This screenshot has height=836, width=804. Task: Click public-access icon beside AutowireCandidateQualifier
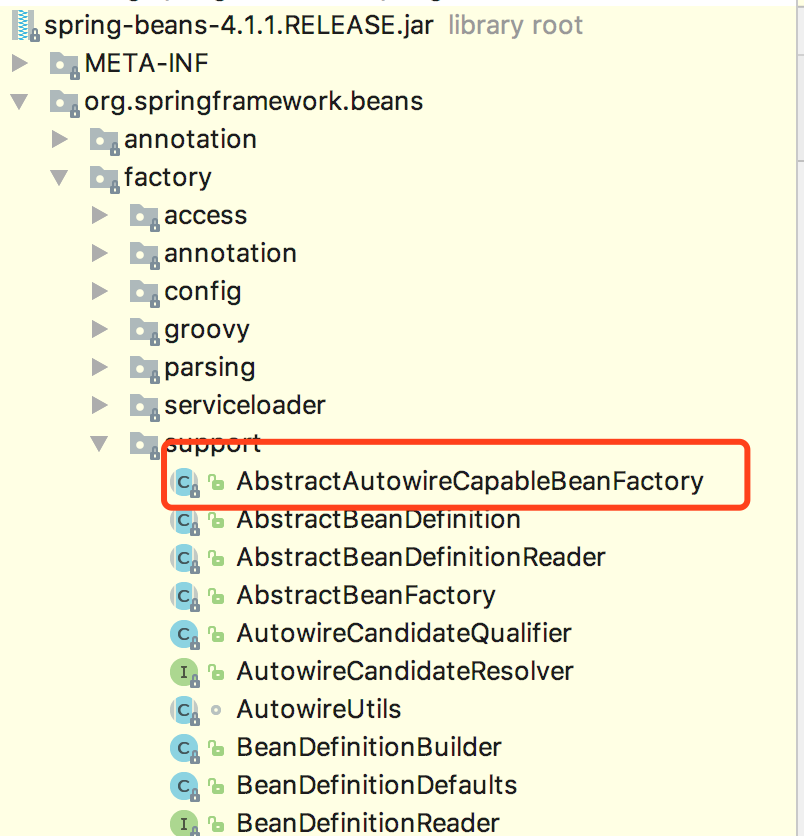(x=216, y=634)
